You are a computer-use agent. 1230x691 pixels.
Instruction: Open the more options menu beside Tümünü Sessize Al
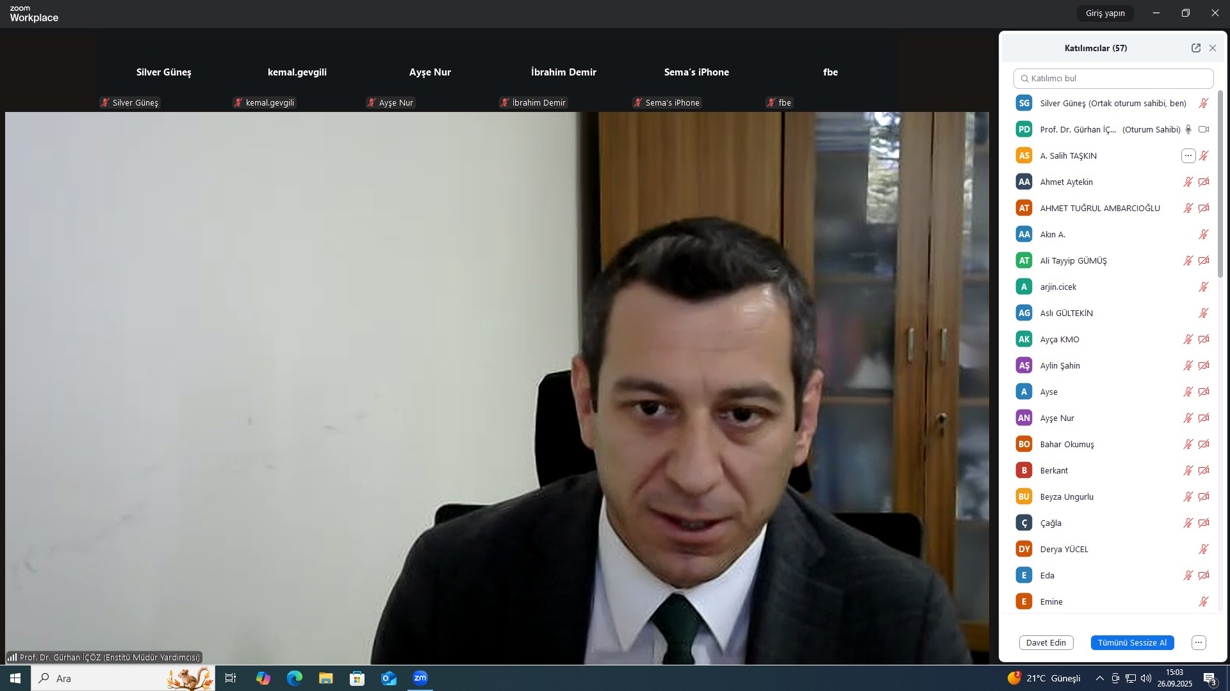(1198, 643)
